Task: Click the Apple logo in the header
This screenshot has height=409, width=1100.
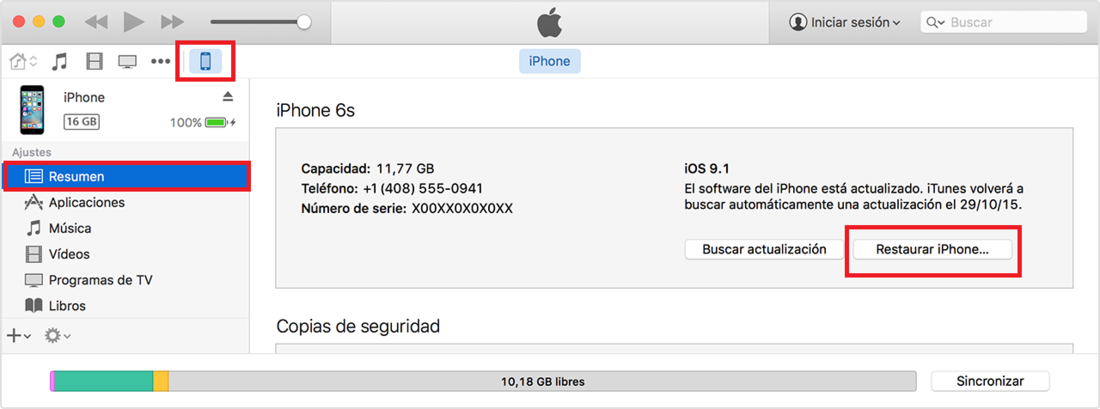Action: 550,22
